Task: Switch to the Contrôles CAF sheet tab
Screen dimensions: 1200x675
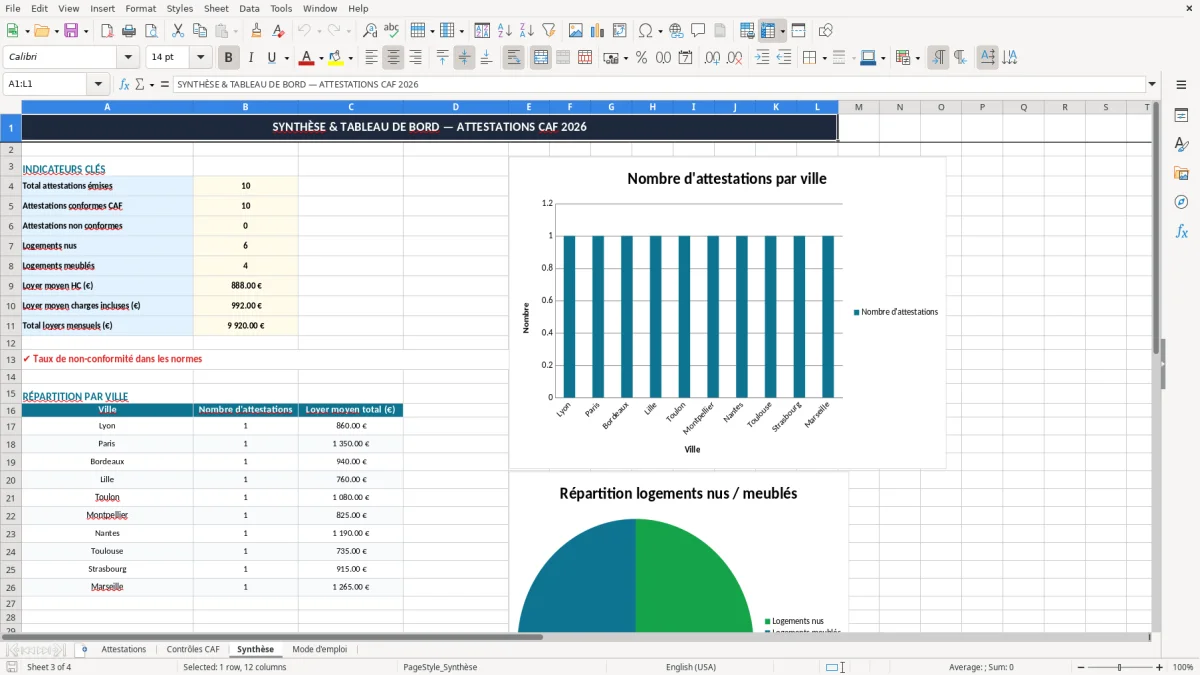Action: pos(193,649)
